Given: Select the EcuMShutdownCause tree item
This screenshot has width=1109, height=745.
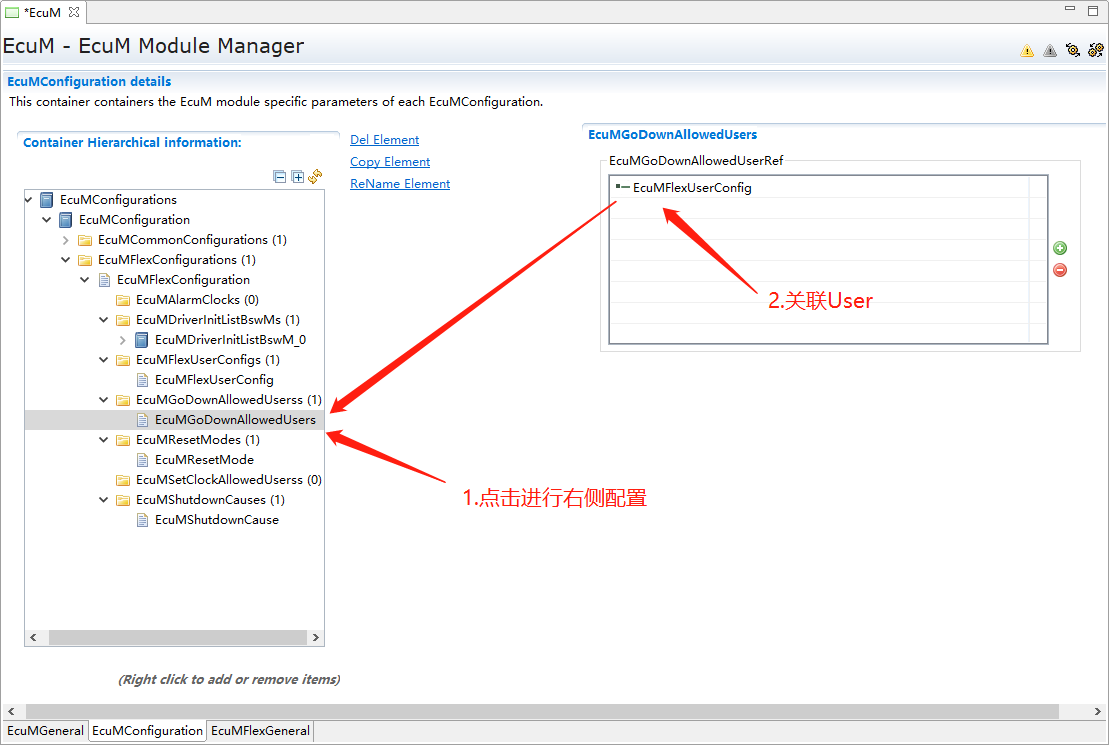Looking at the screenshot, I should point(216,520).
